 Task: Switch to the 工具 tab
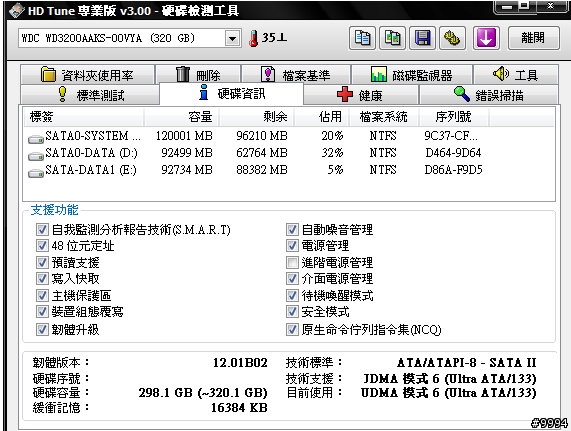516,75
